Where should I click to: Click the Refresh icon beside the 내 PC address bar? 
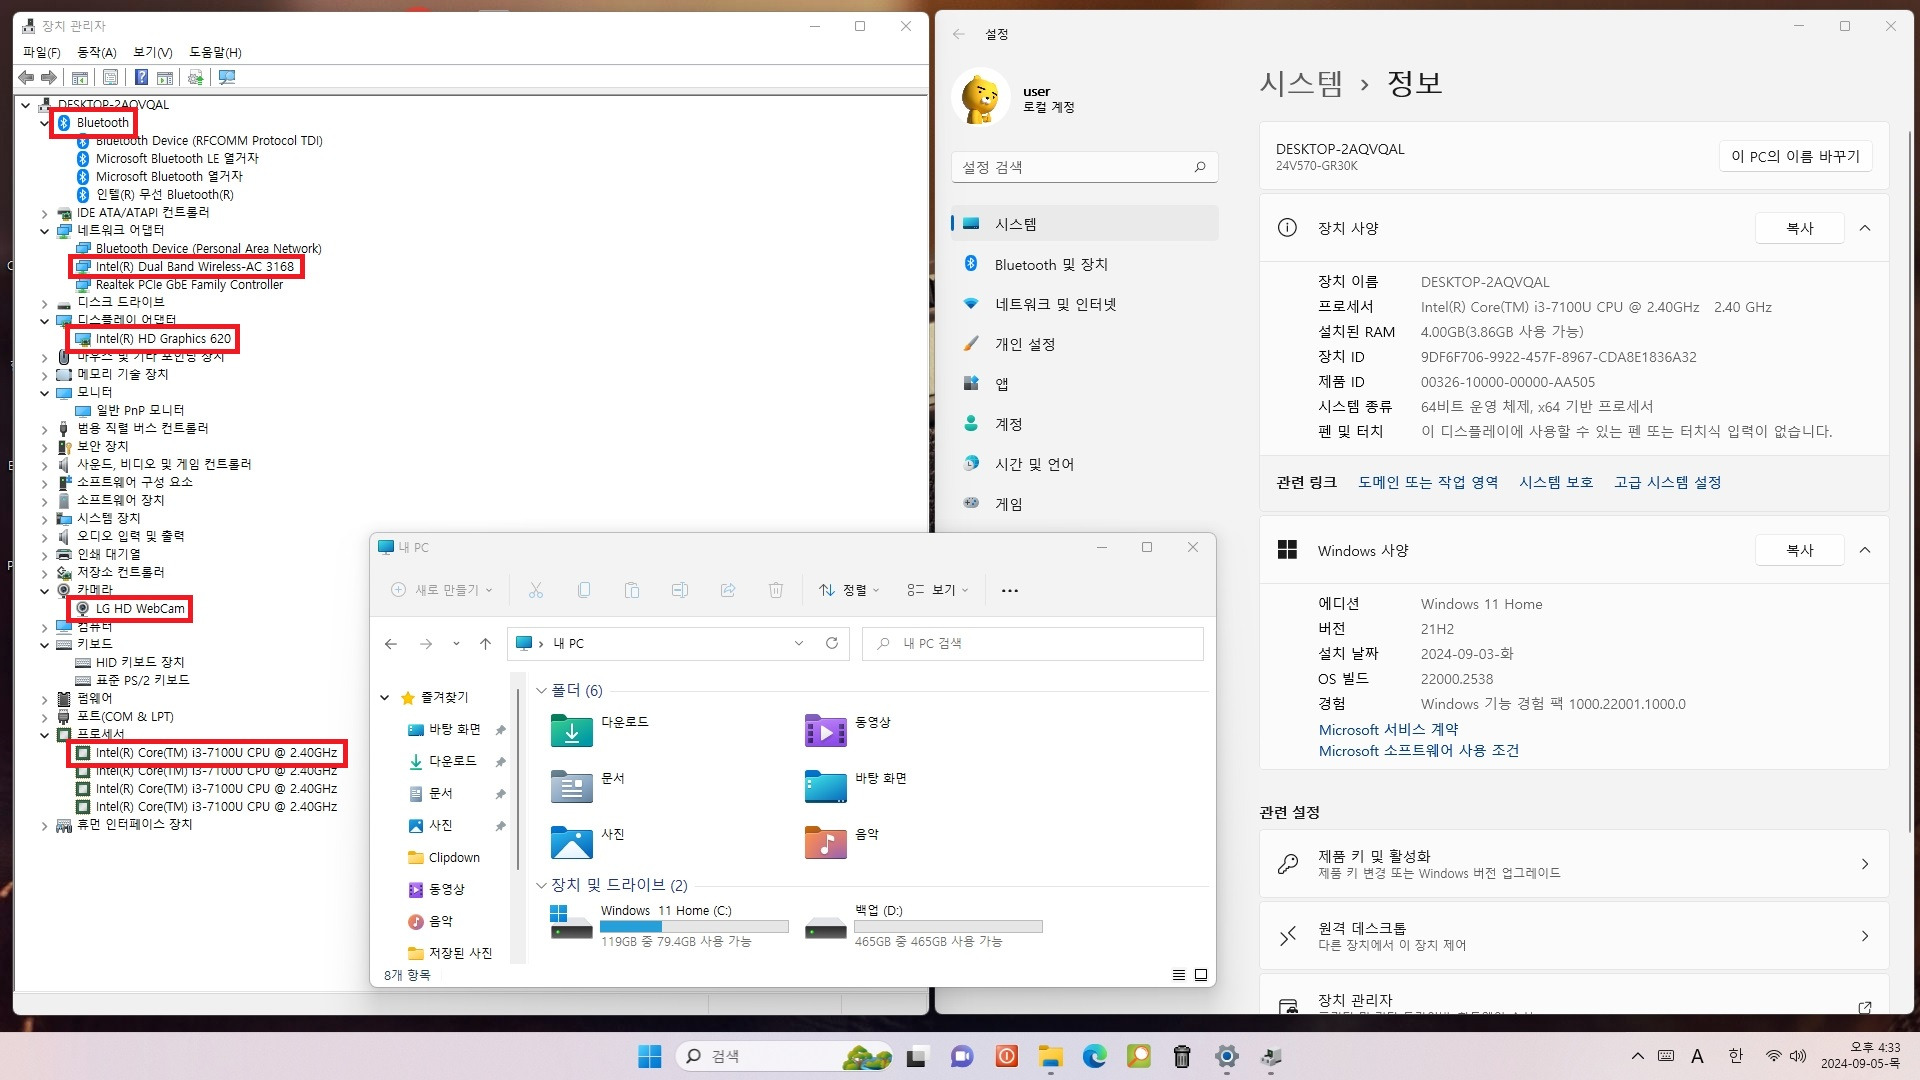coord(832,643)
